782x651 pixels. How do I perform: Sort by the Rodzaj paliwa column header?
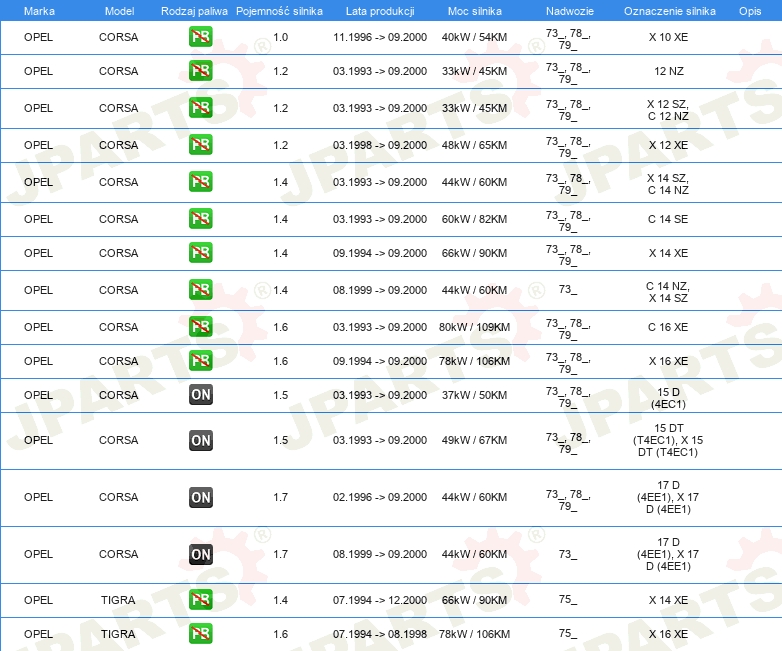point(194,11)
